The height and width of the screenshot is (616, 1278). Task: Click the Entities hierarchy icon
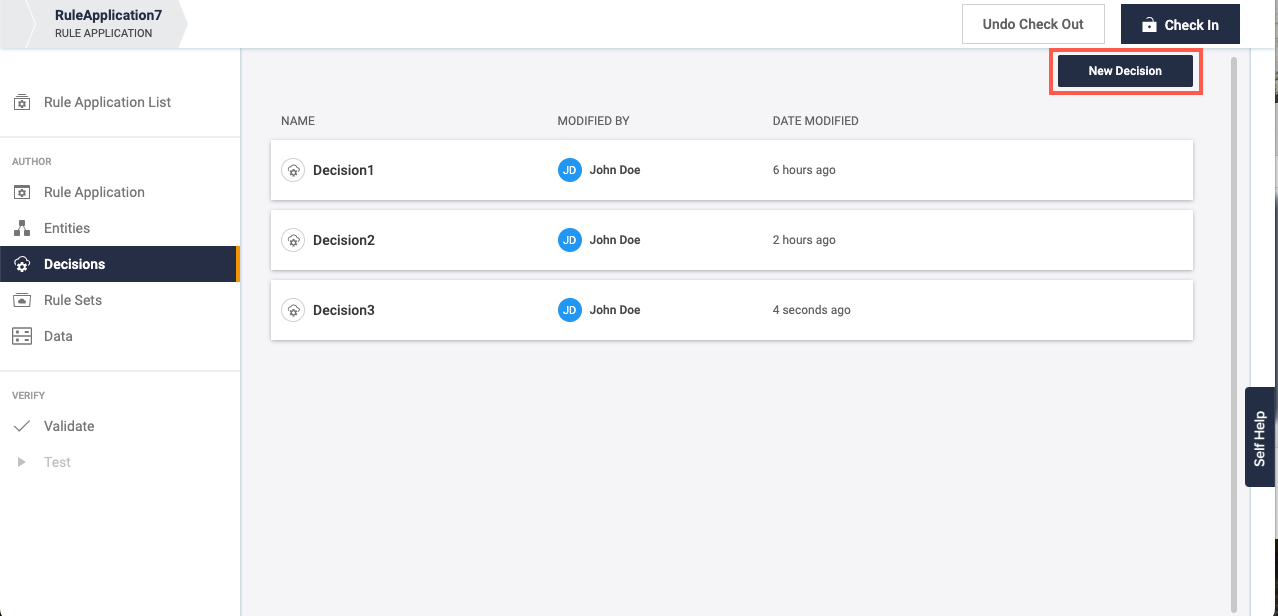(21, 228)
